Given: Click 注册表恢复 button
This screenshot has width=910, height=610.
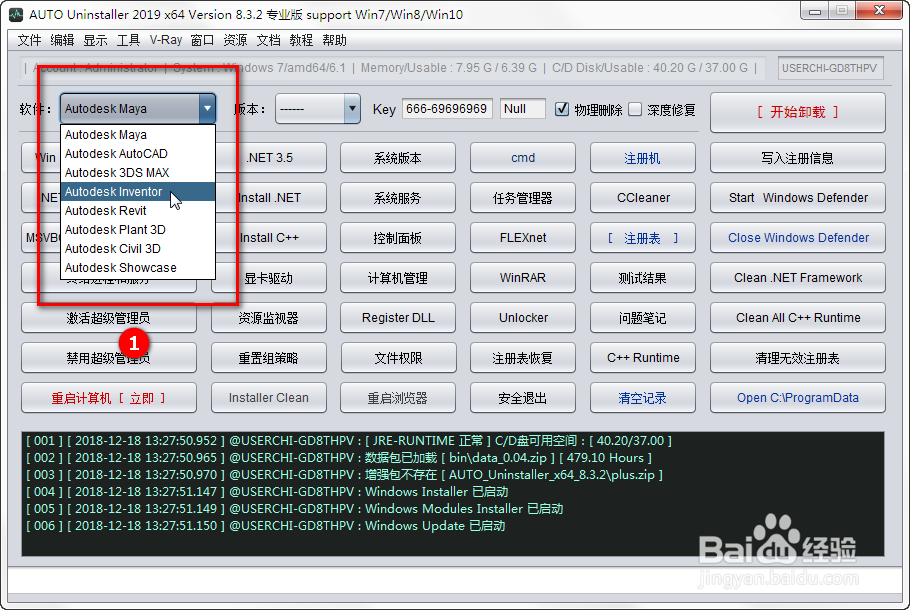Looking at the screenshot, I should click(x=522, y=358).
